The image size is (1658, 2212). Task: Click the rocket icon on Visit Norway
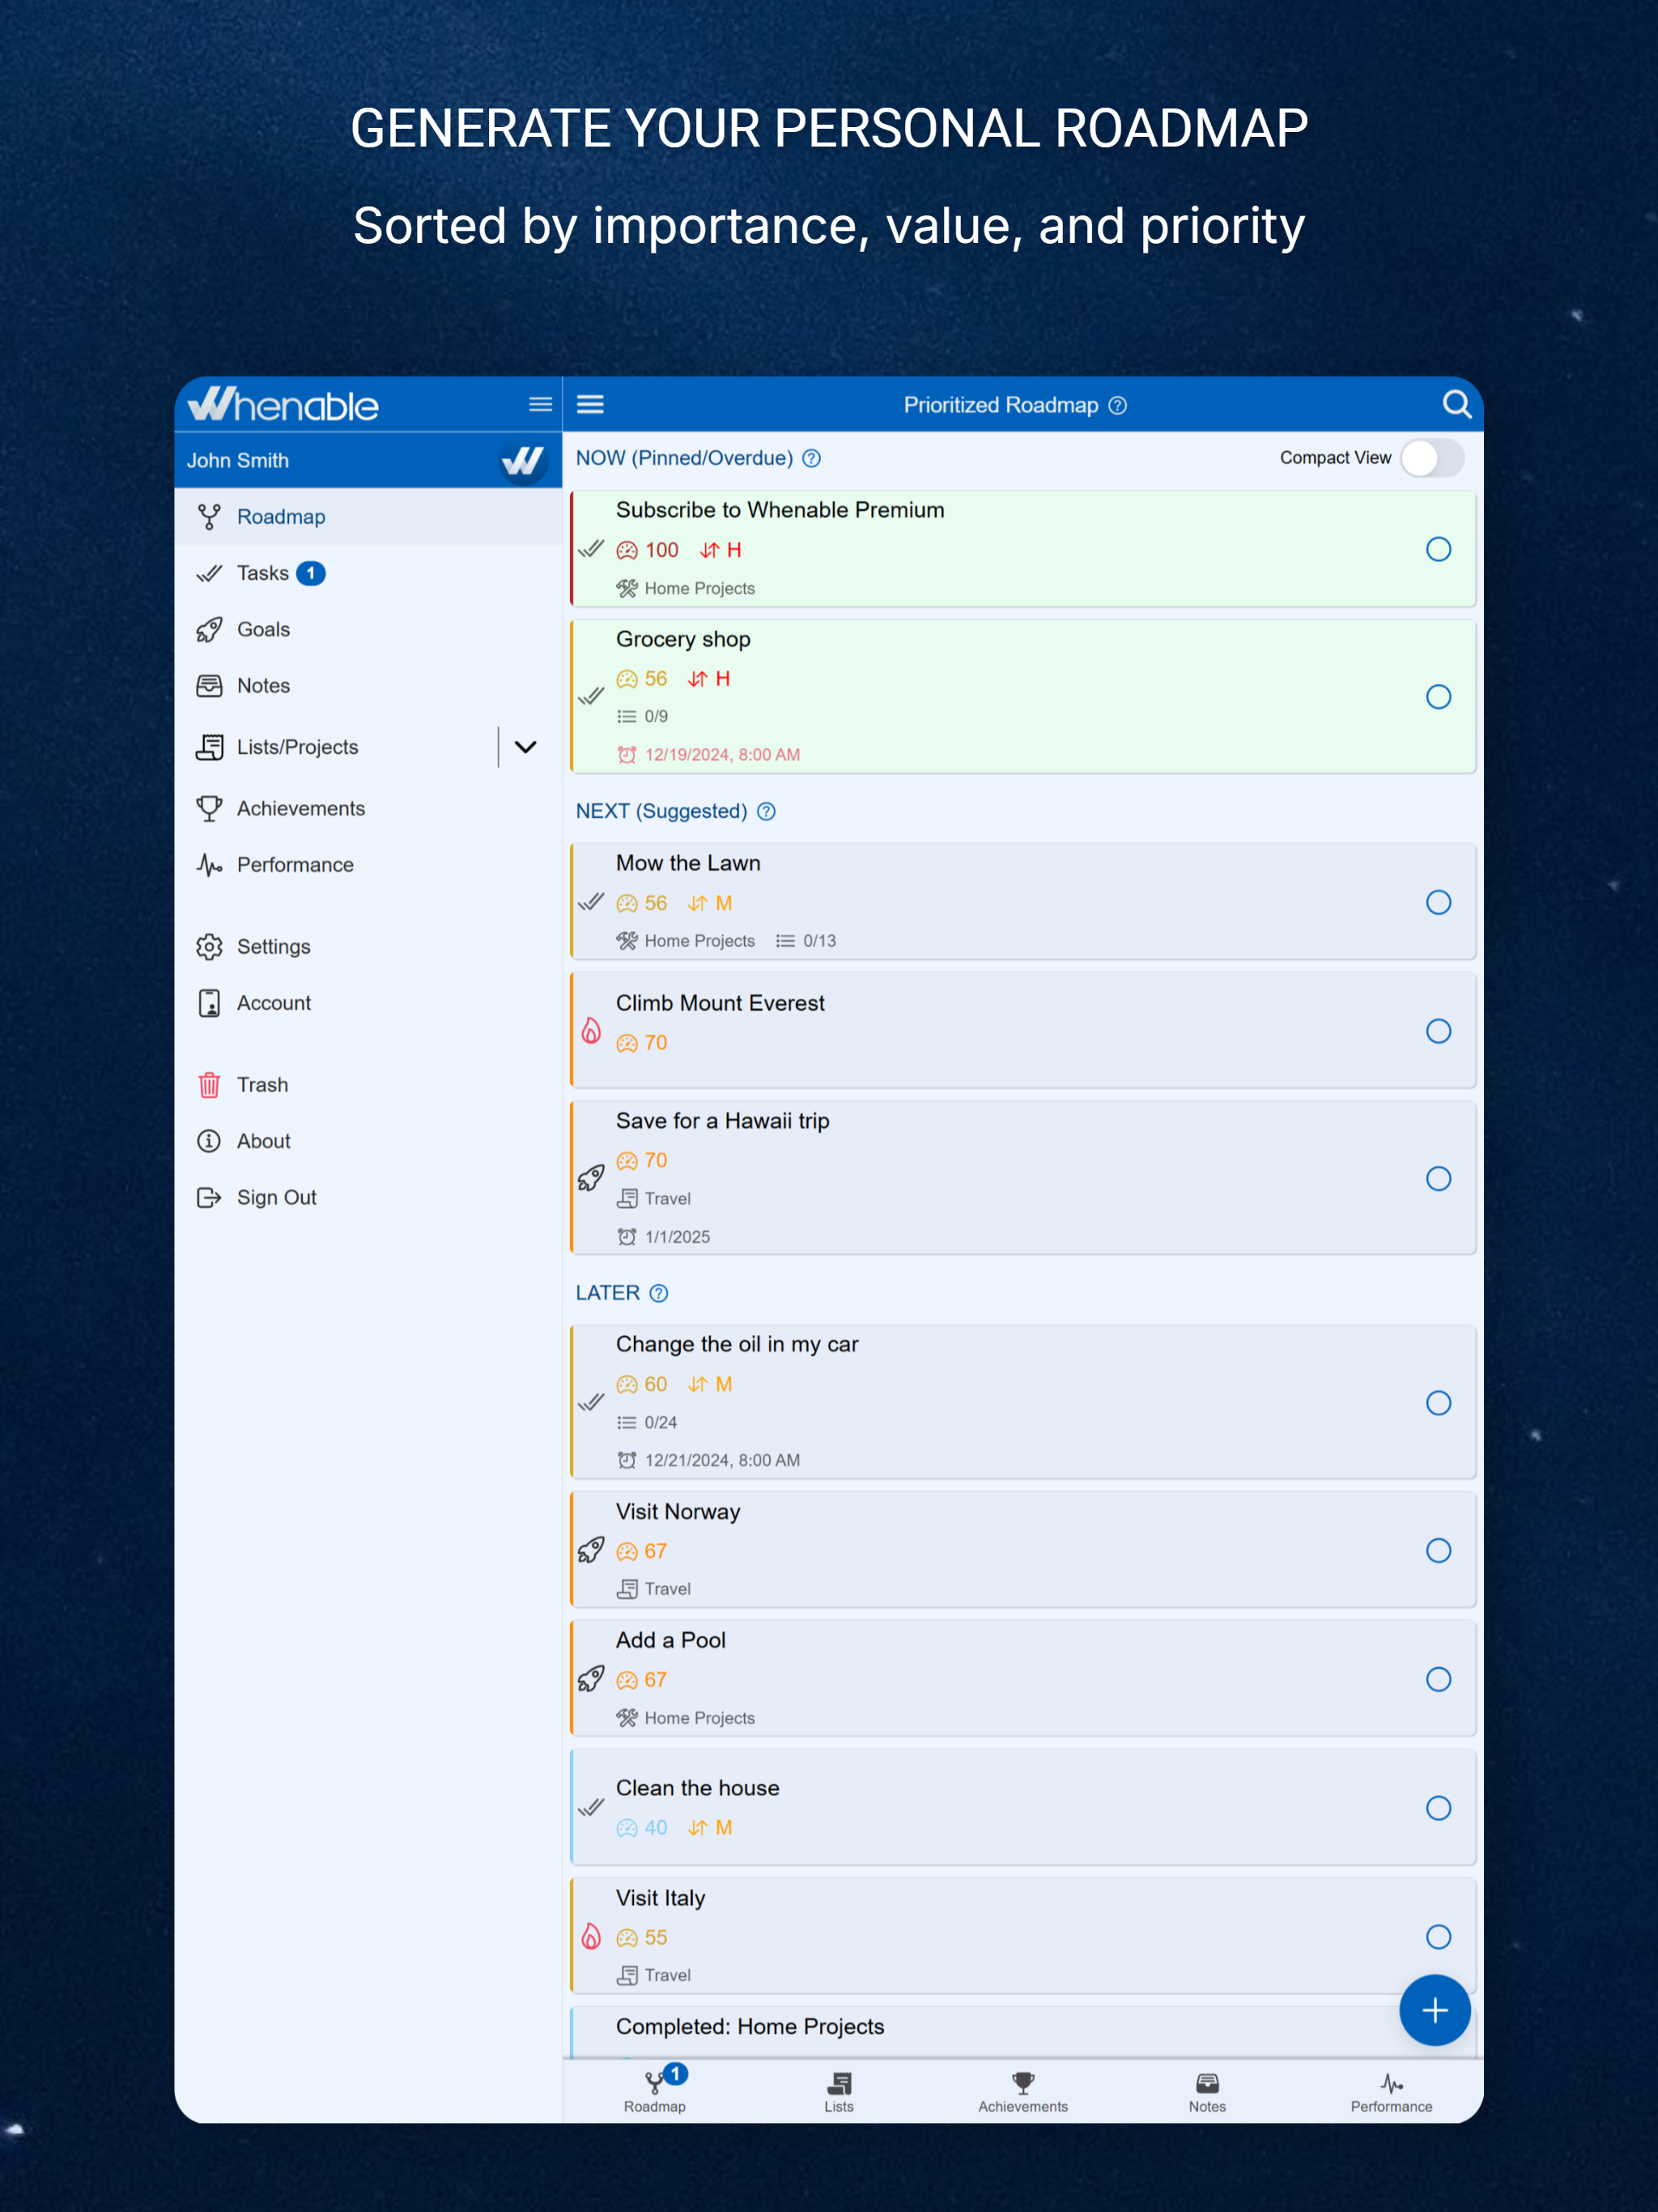point(591,1550)
